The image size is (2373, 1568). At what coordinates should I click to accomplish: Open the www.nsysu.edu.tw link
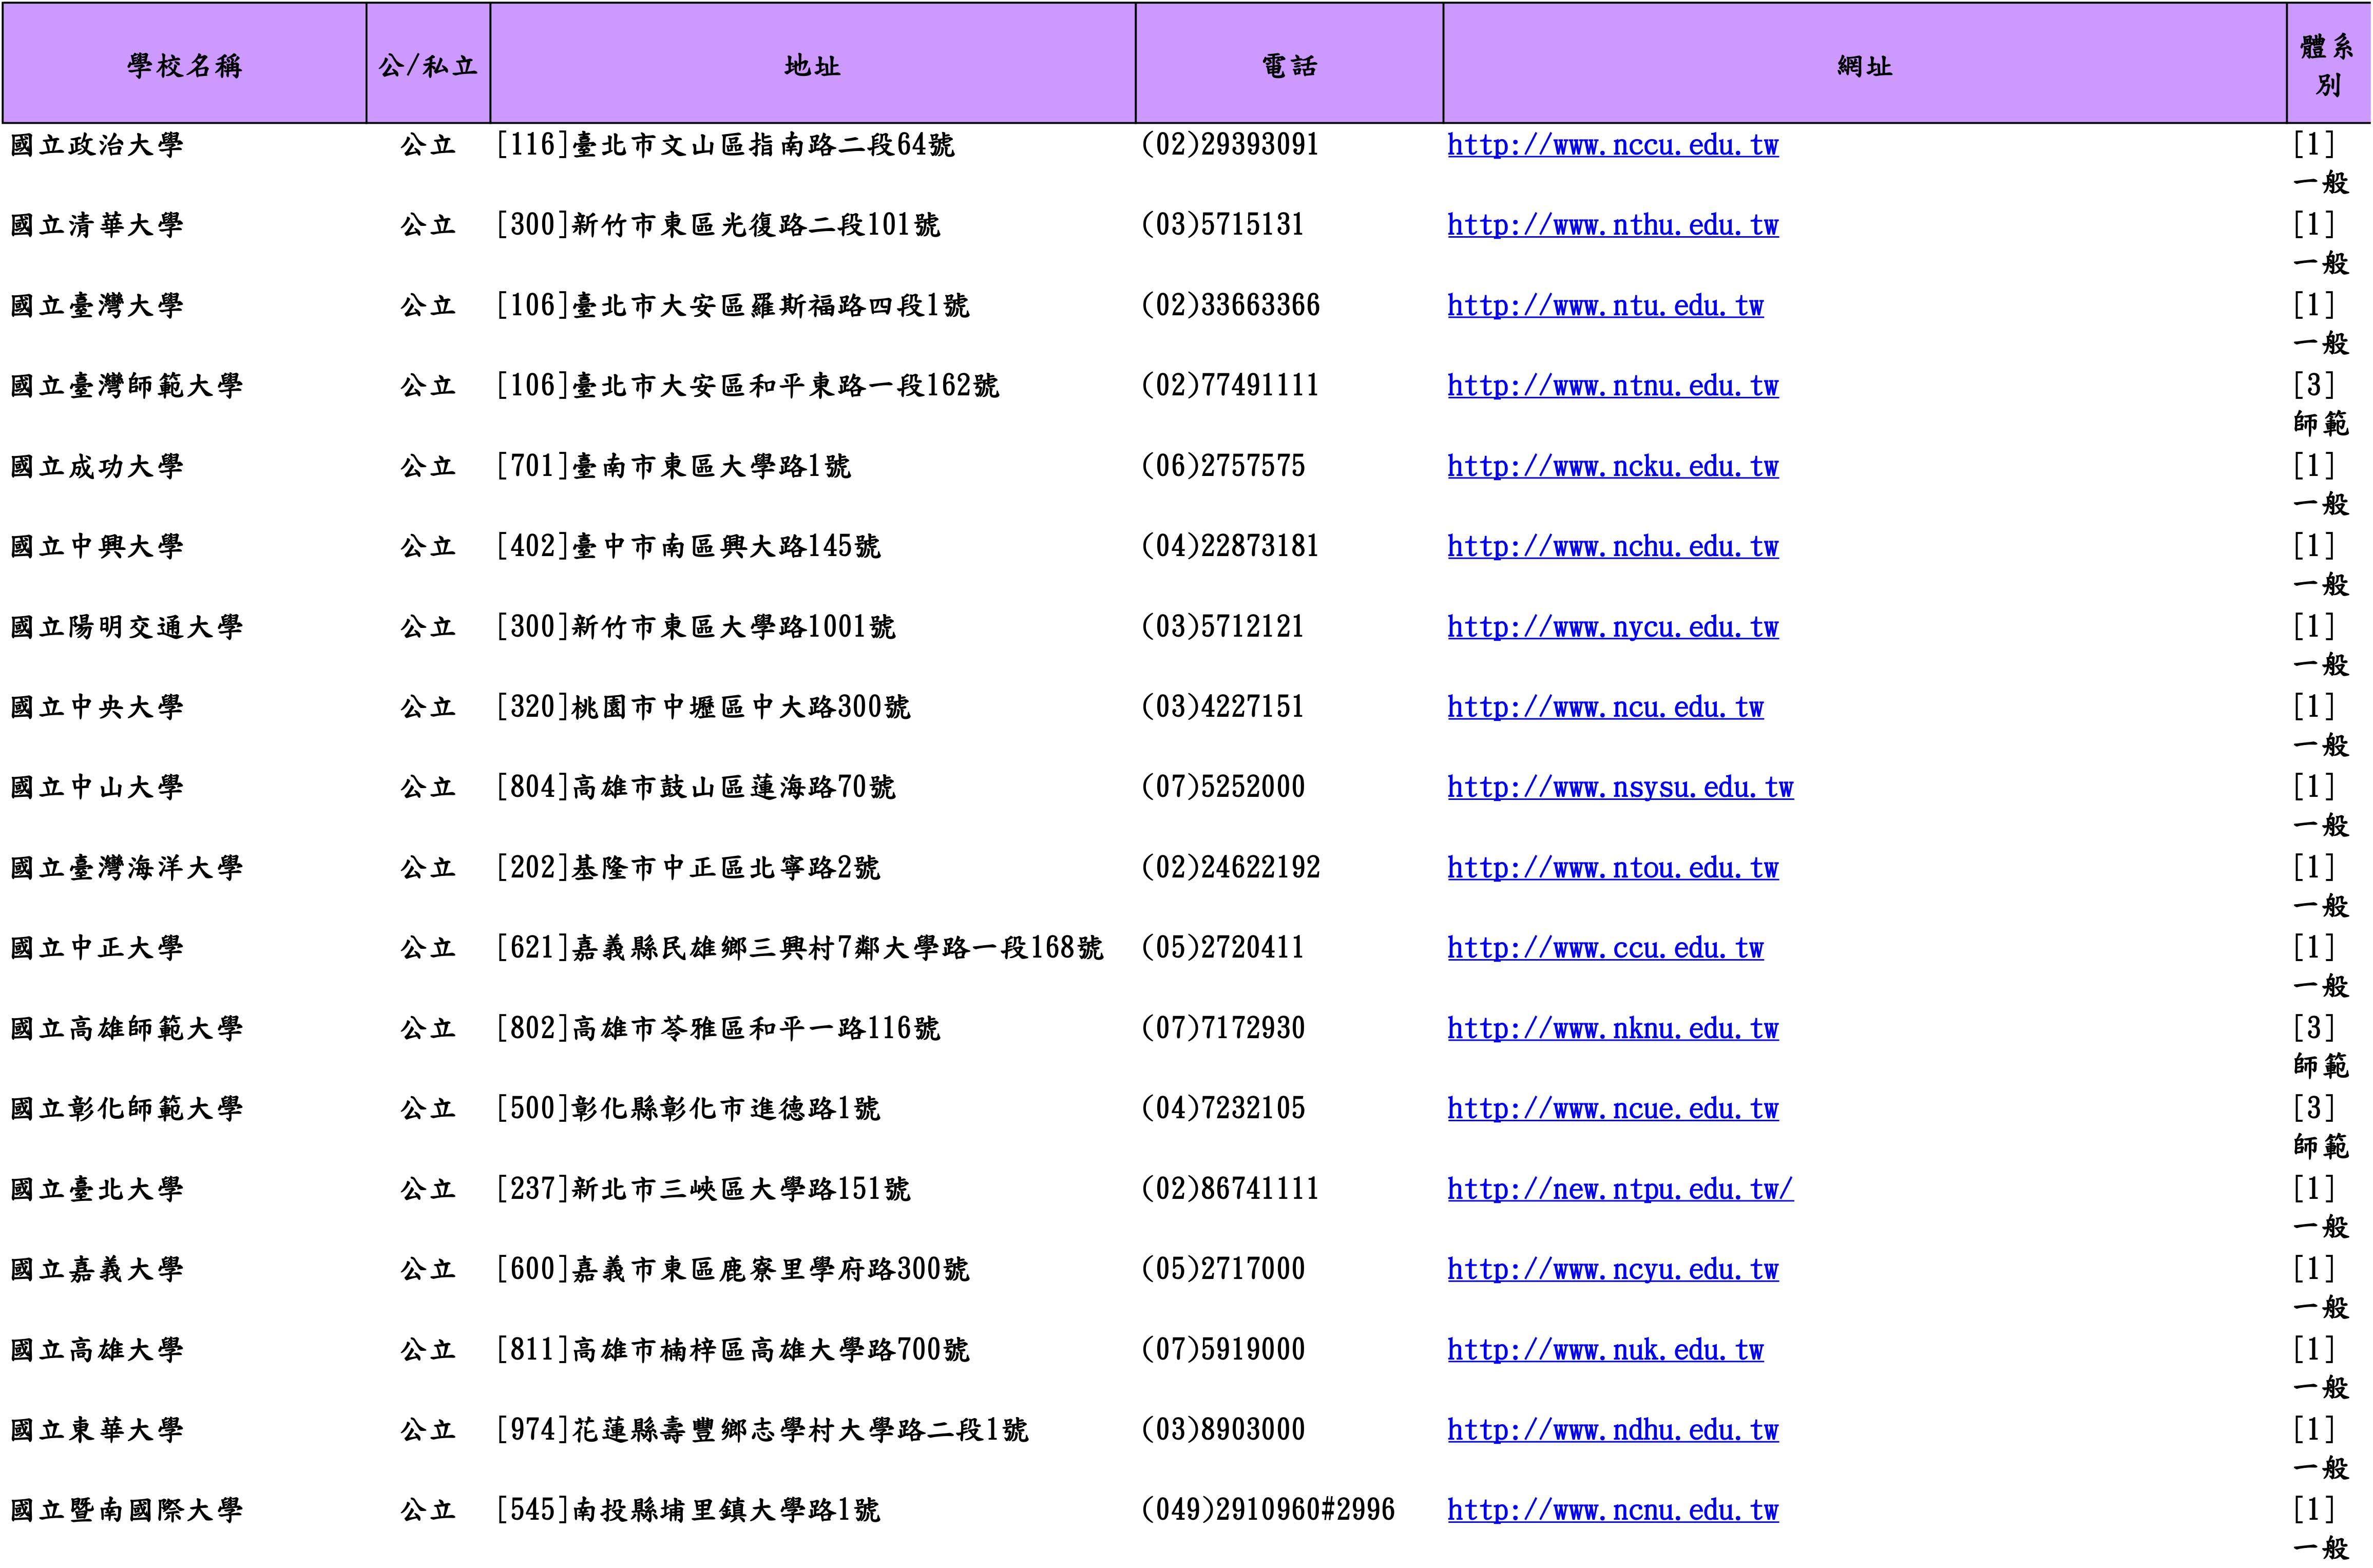tap(1619, 788)
